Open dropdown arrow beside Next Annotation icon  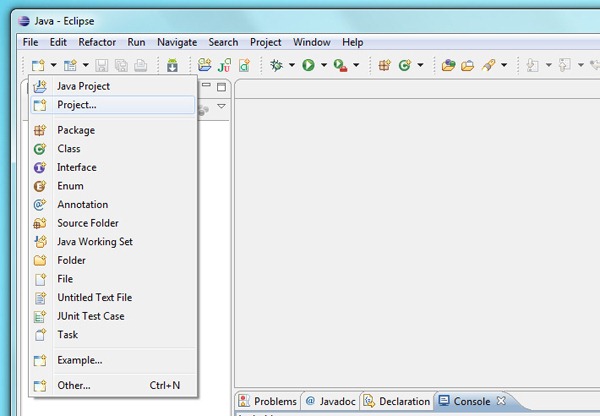click(x=549, y=65)
